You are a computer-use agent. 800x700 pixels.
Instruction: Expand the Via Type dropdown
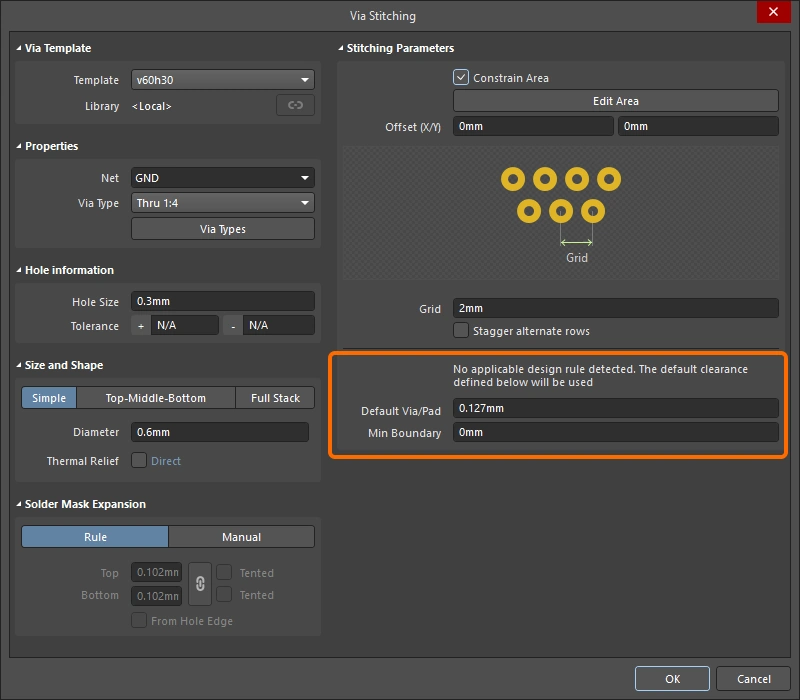click(x=222, y=203)
